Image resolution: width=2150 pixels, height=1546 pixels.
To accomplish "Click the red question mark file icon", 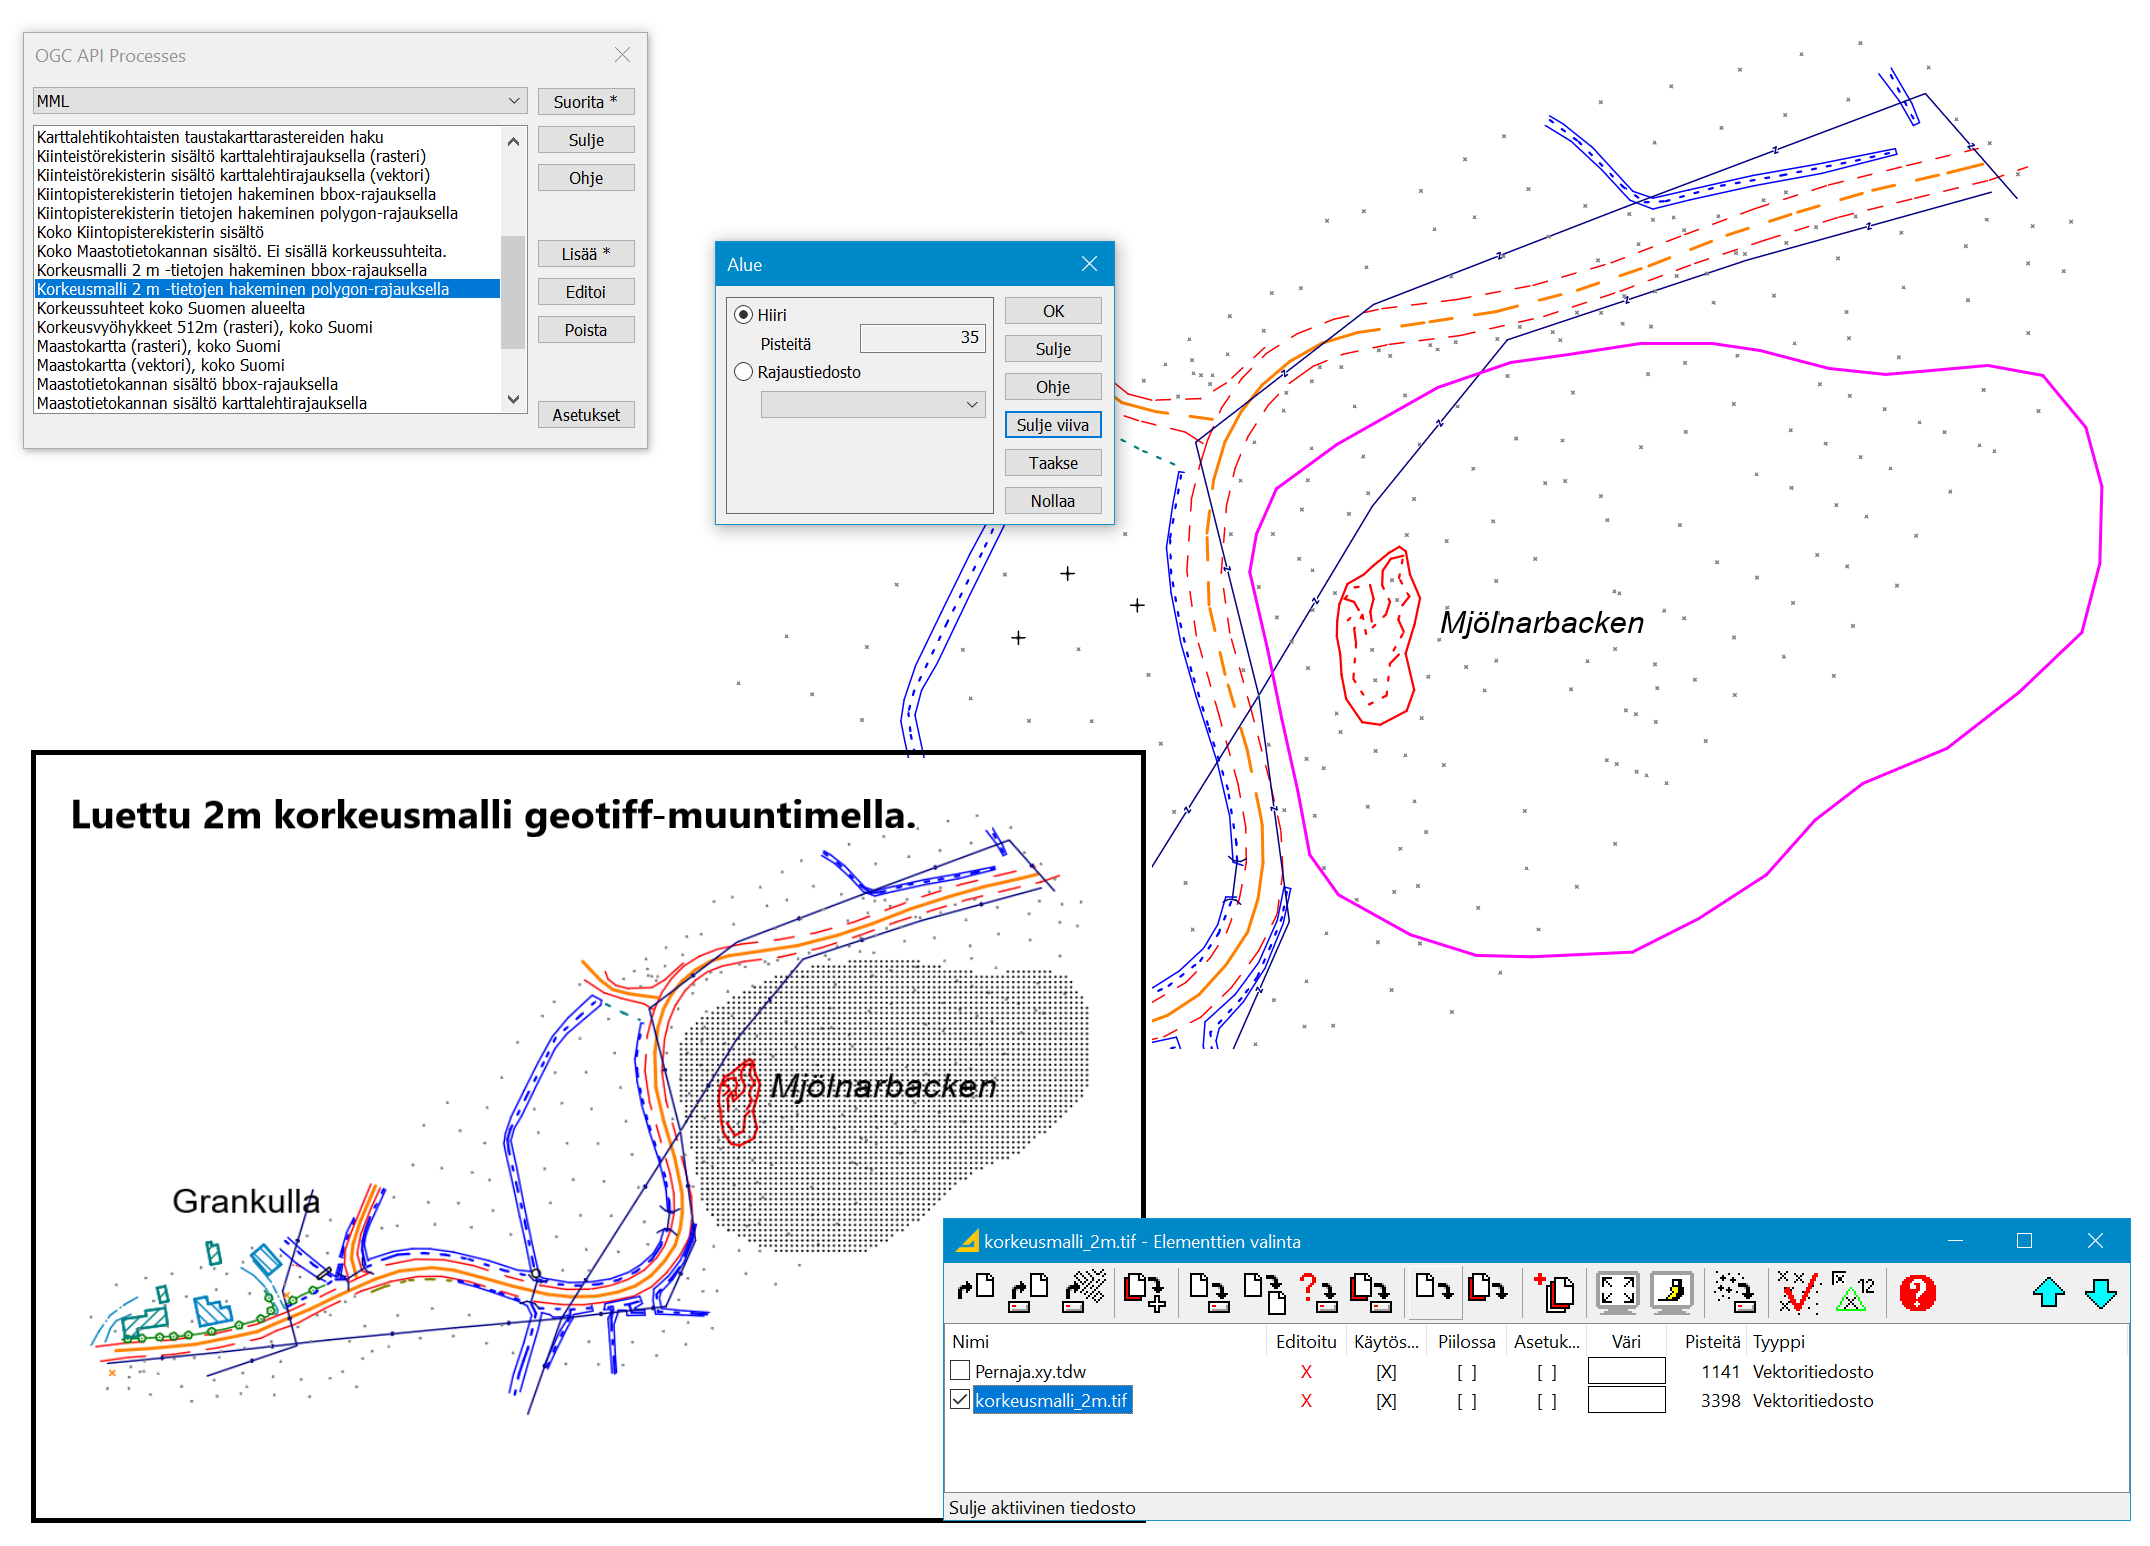I will pyautogui.click(x=1317, y=1293).
